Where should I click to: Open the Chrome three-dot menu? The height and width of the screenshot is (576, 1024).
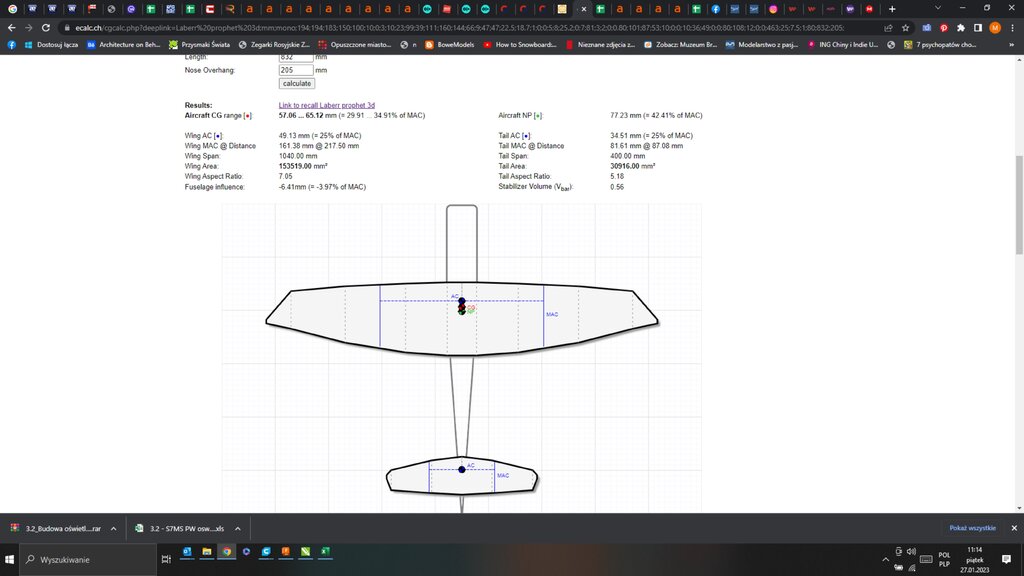1012,28
